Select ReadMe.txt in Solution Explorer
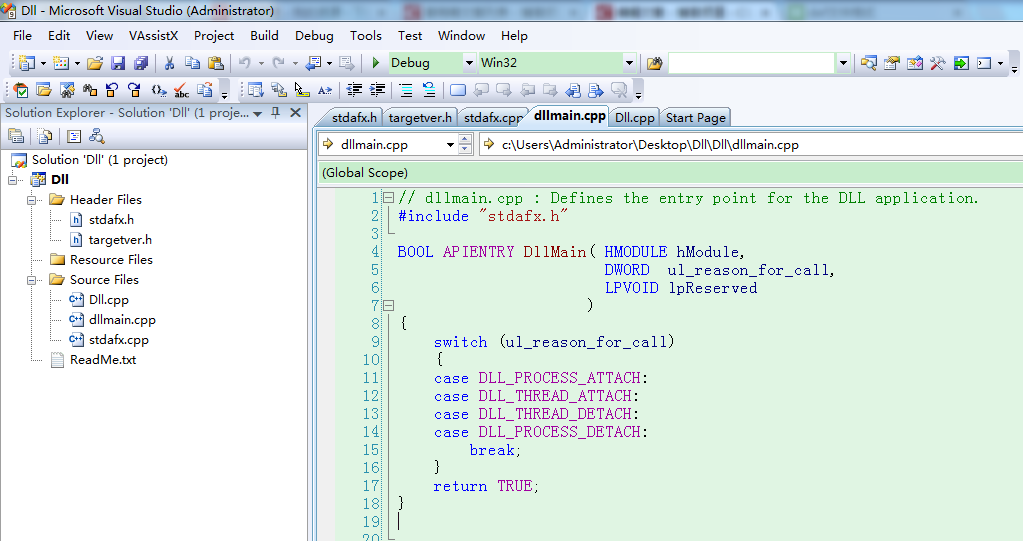Image resolution: width=1023 pixels, height=541 pixels. click(x=103, y=360)
